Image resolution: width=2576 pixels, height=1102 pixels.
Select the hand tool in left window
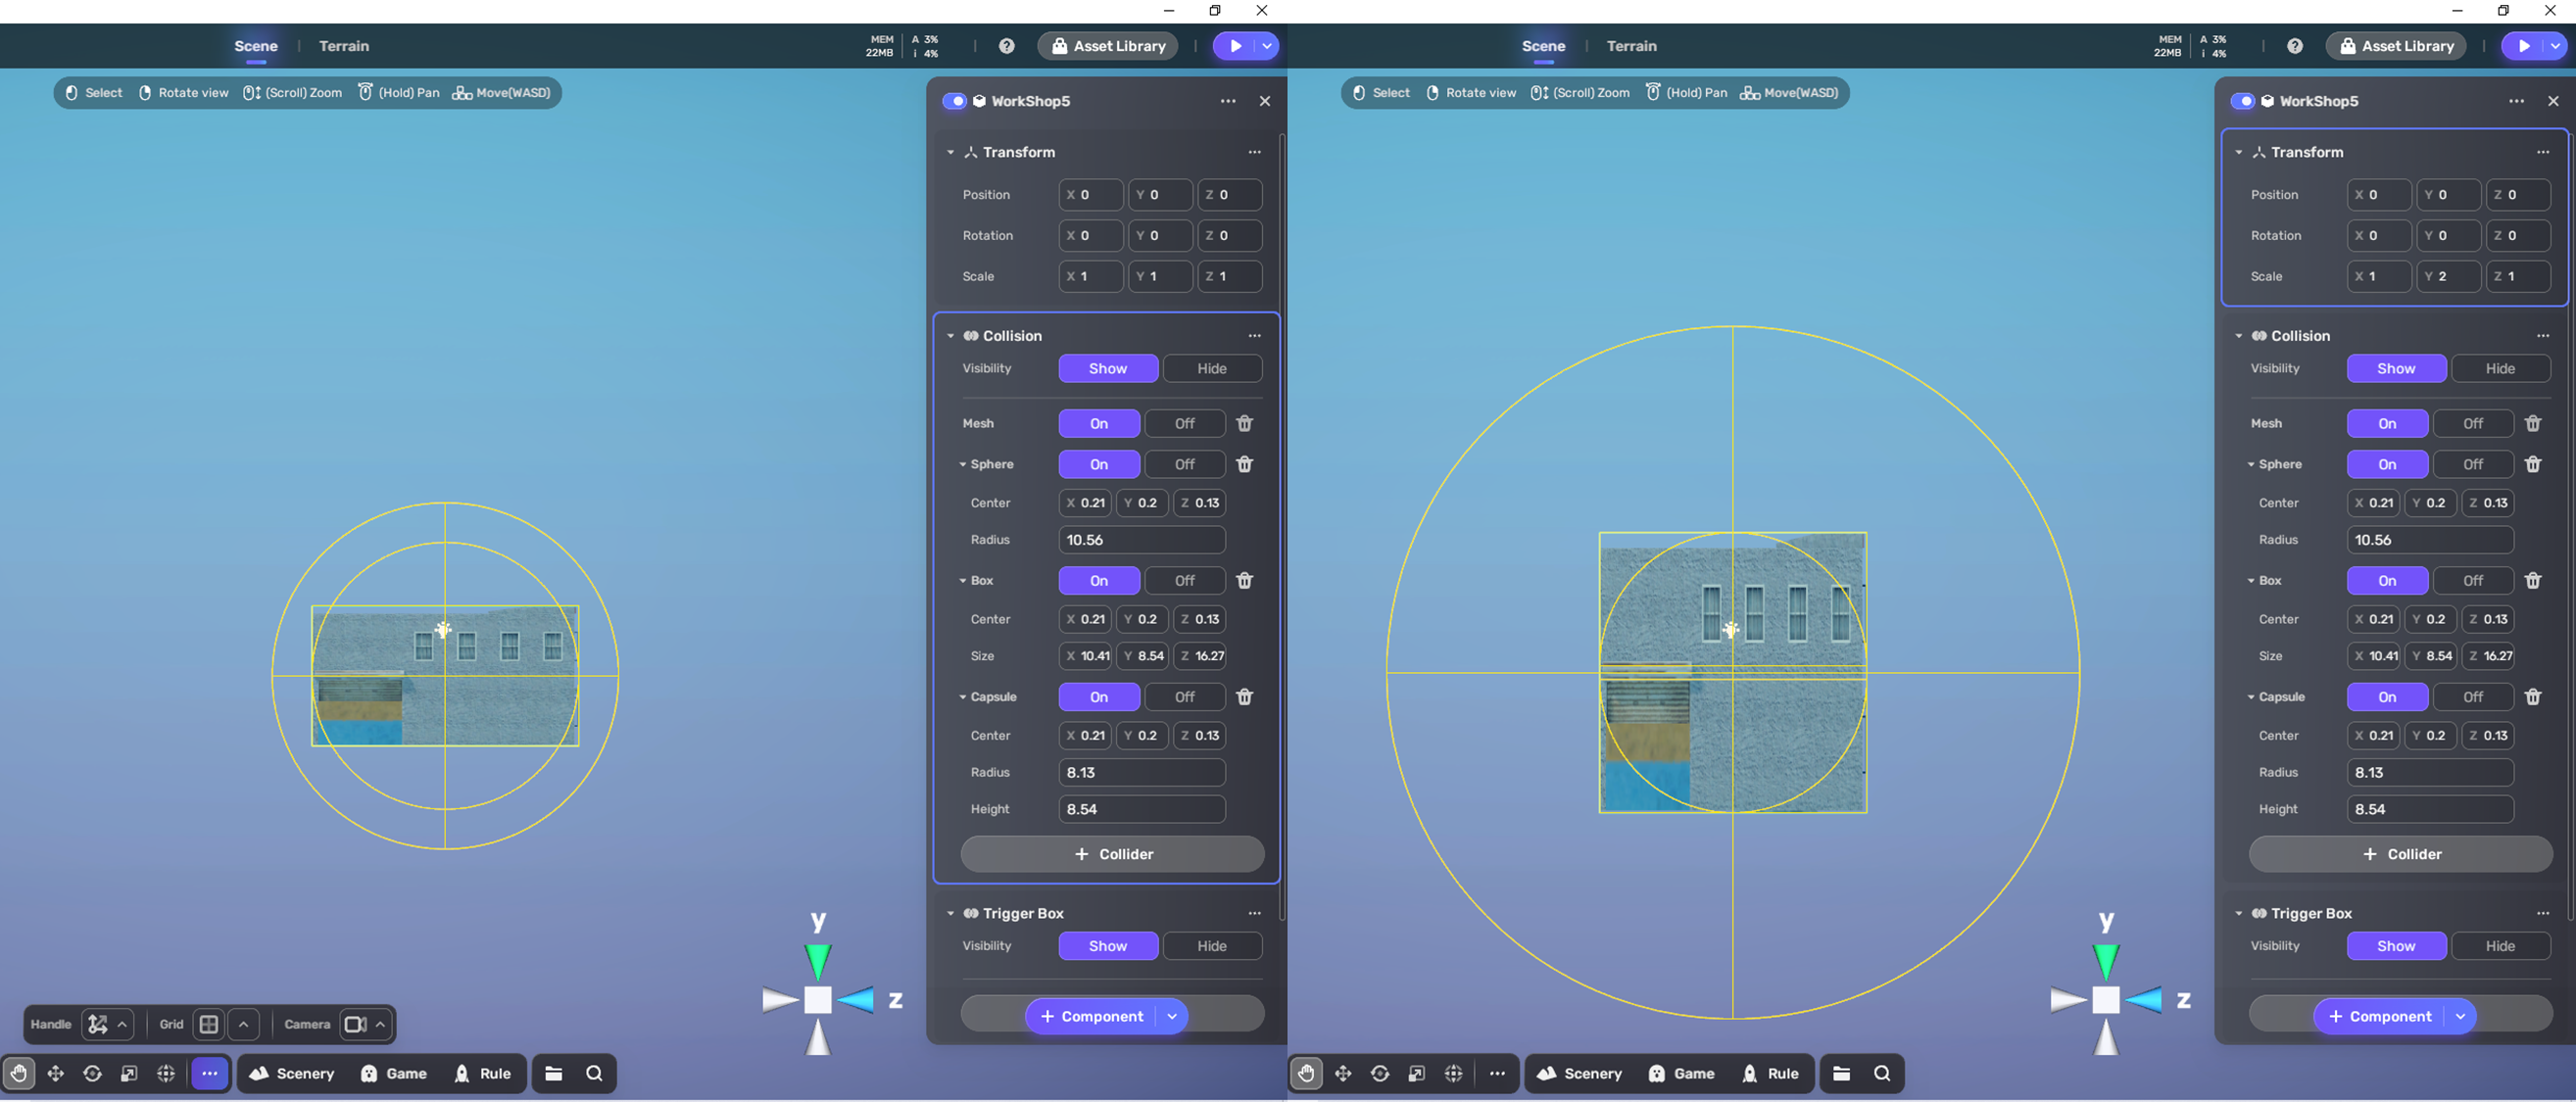(x=19, y=1073)
